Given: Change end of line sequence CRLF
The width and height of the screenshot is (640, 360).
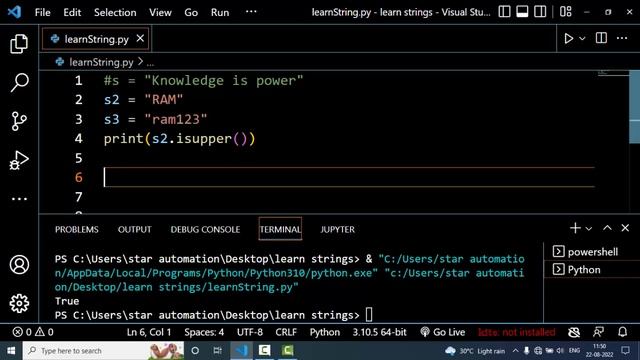Looking at the screenshot, I should pos(286,332).
